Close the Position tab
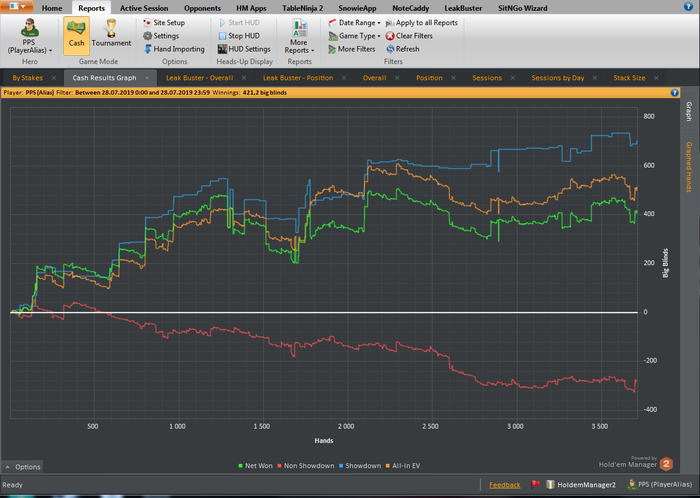 454,78
